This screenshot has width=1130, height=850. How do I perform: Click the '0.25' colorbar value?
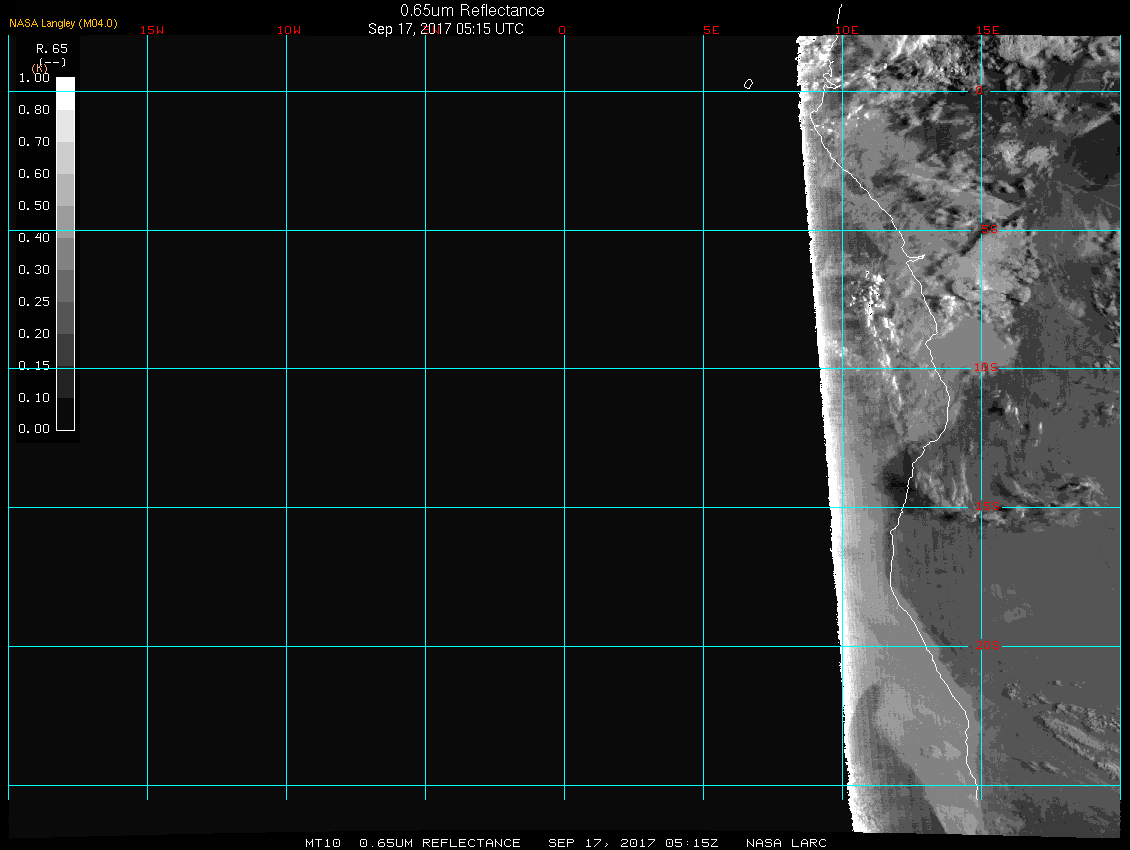point(34,301)
